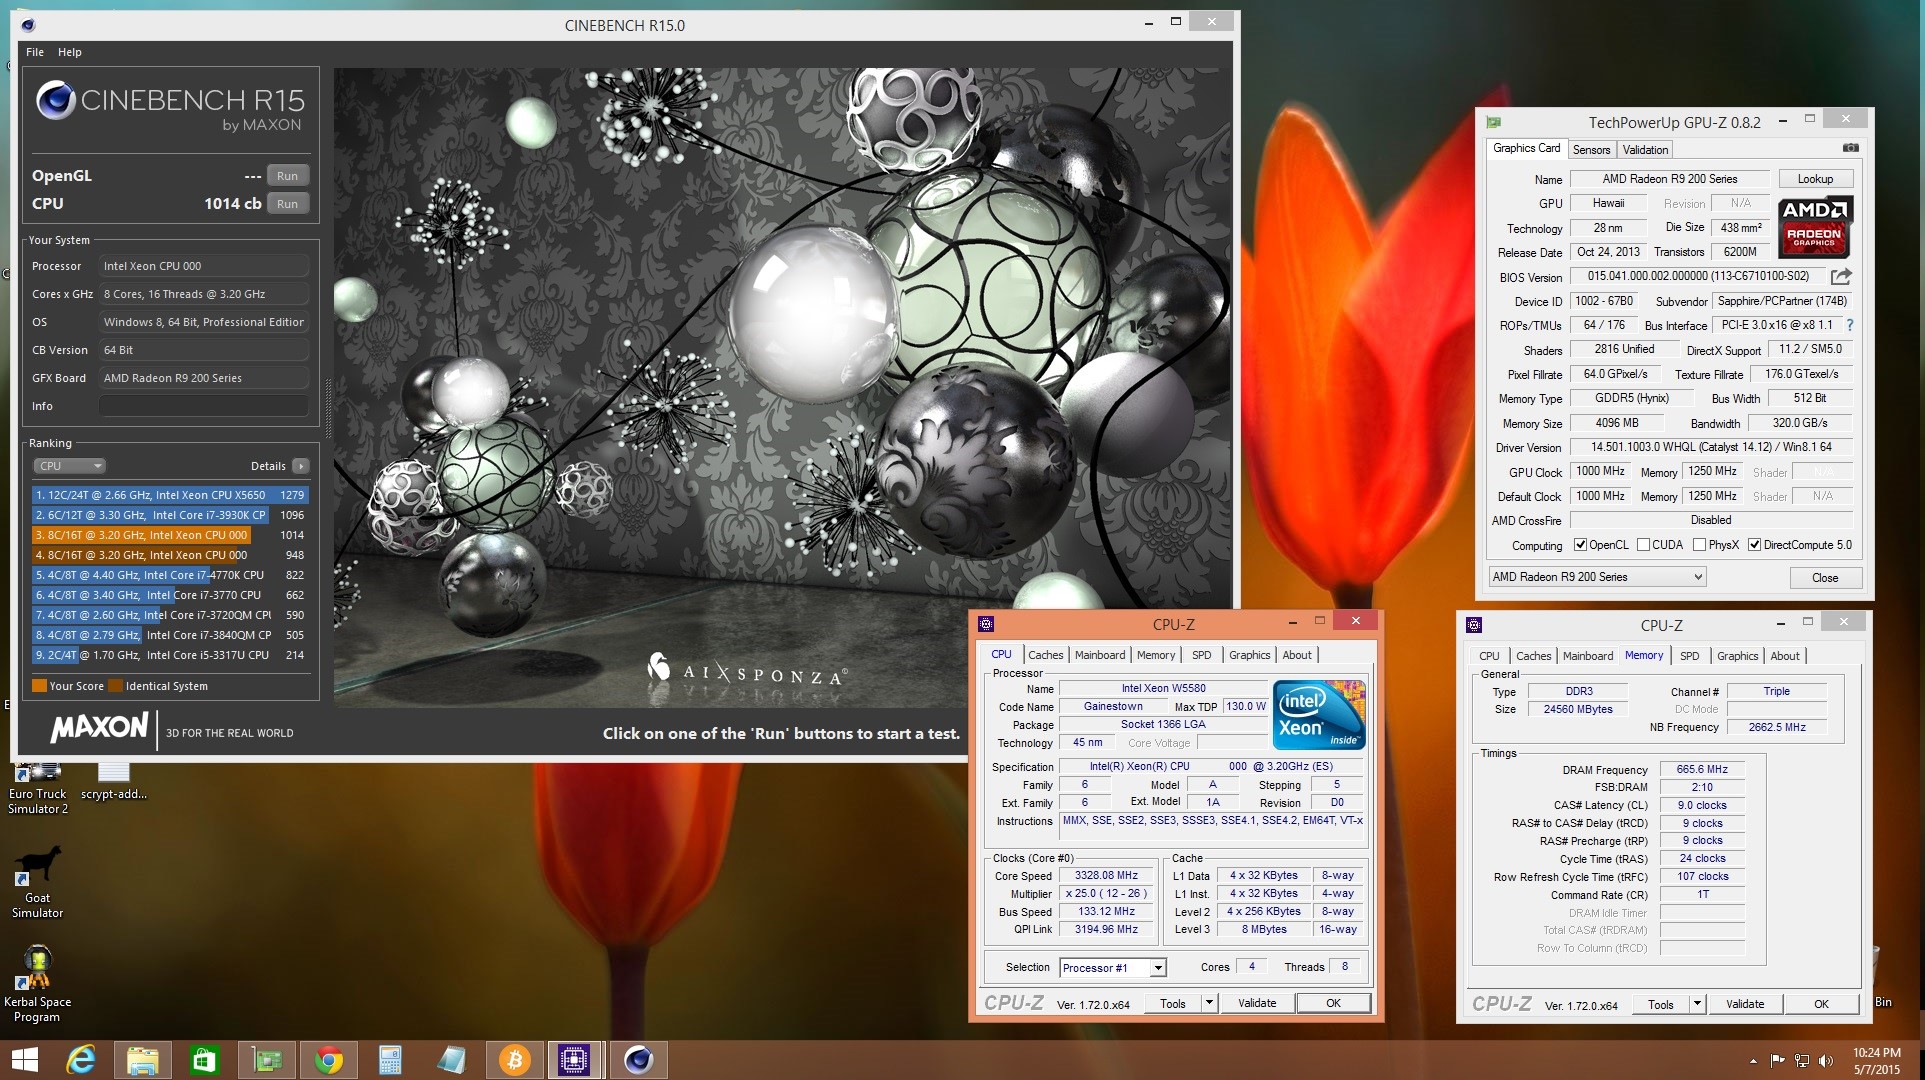Launch Internet Explorer from taskbar
The height and width of the screenshot is (1080, 1925).
pyautogui.click(x=81, y=1060)
